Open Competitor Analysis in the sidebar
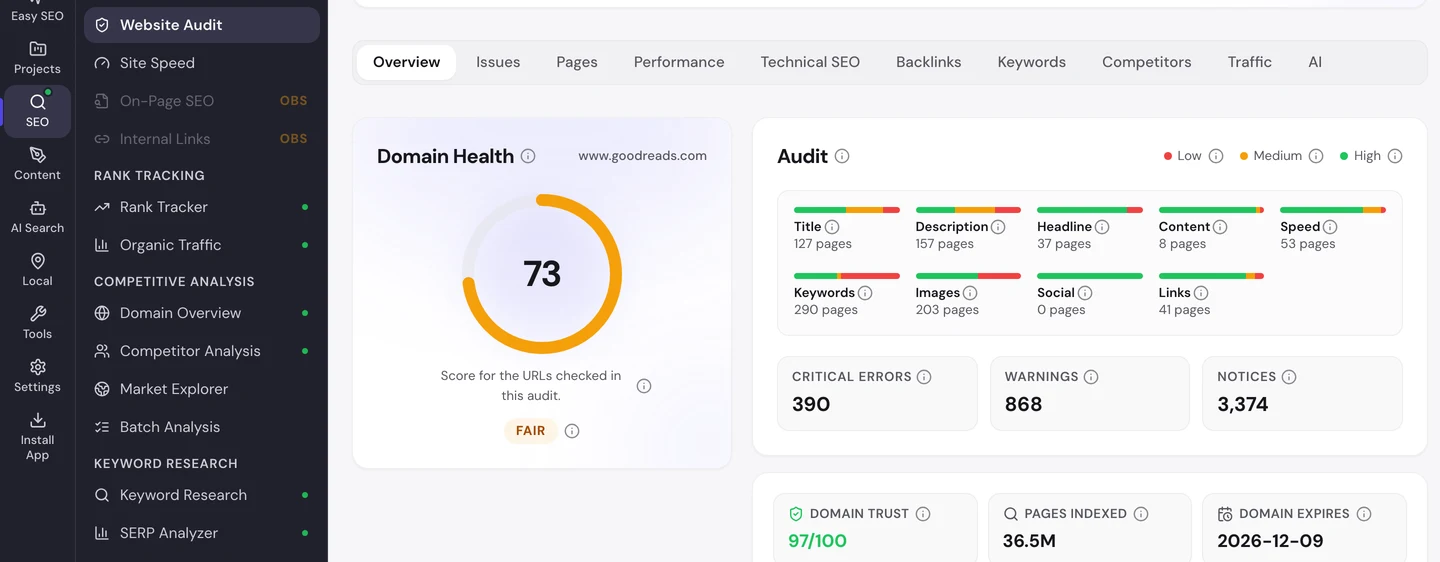This screenshot has height=562, width=1440. point(202,351)
